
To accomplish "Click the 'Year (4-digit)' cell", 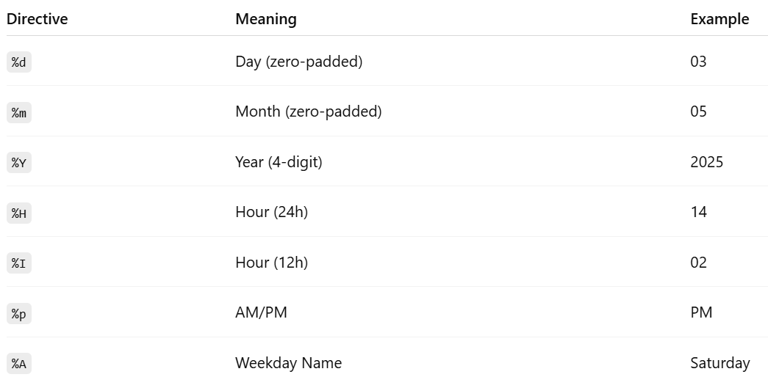I will click(x=279, y=162).
